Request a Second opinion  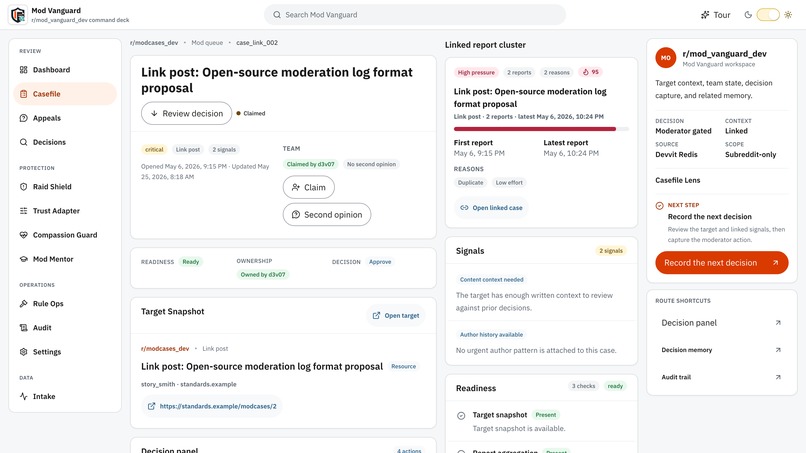click(327, 214)
